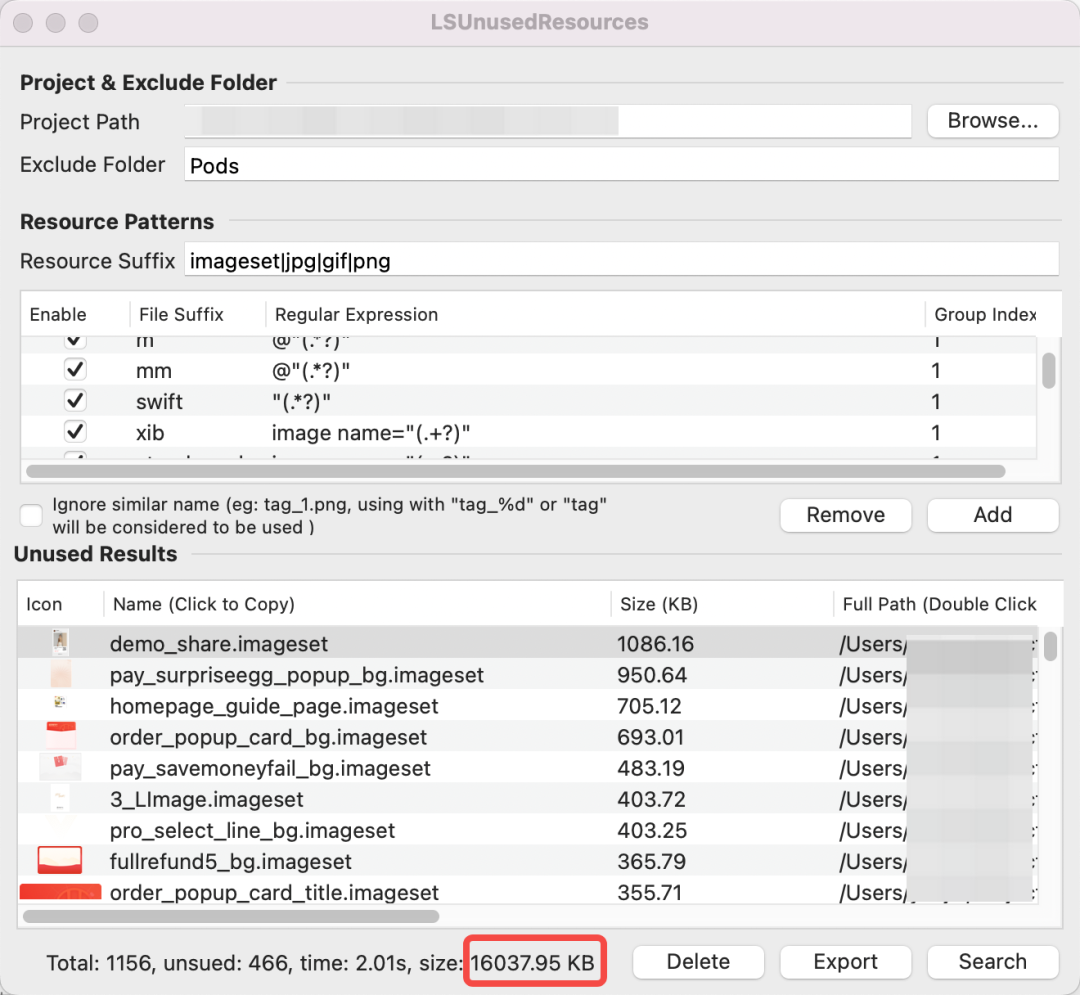The height and width of the screenshot is (995, 1080).
Task: Enable Ignore similar name option
Action: click(32, 515)
